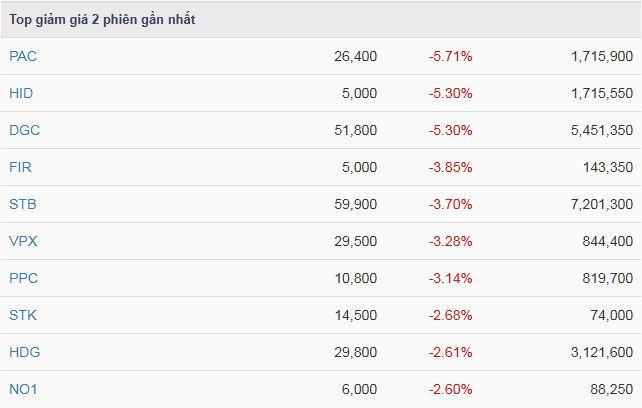Click PAC price 26,400

click(356, 56)
